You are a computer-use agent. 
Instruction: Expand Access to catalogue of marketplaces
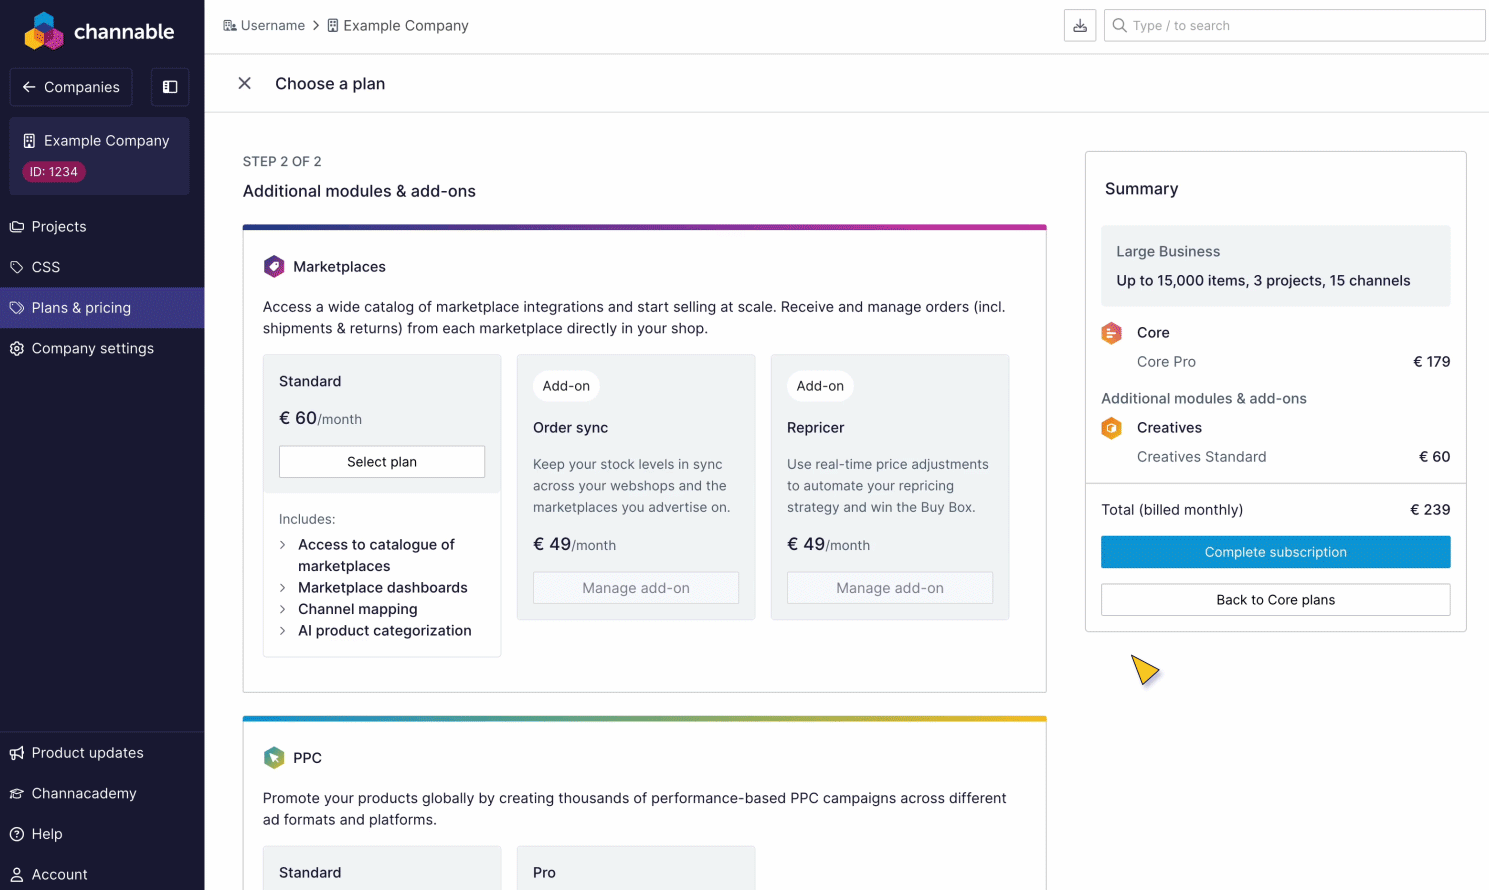pyautogui.click(x=283, y=545)
